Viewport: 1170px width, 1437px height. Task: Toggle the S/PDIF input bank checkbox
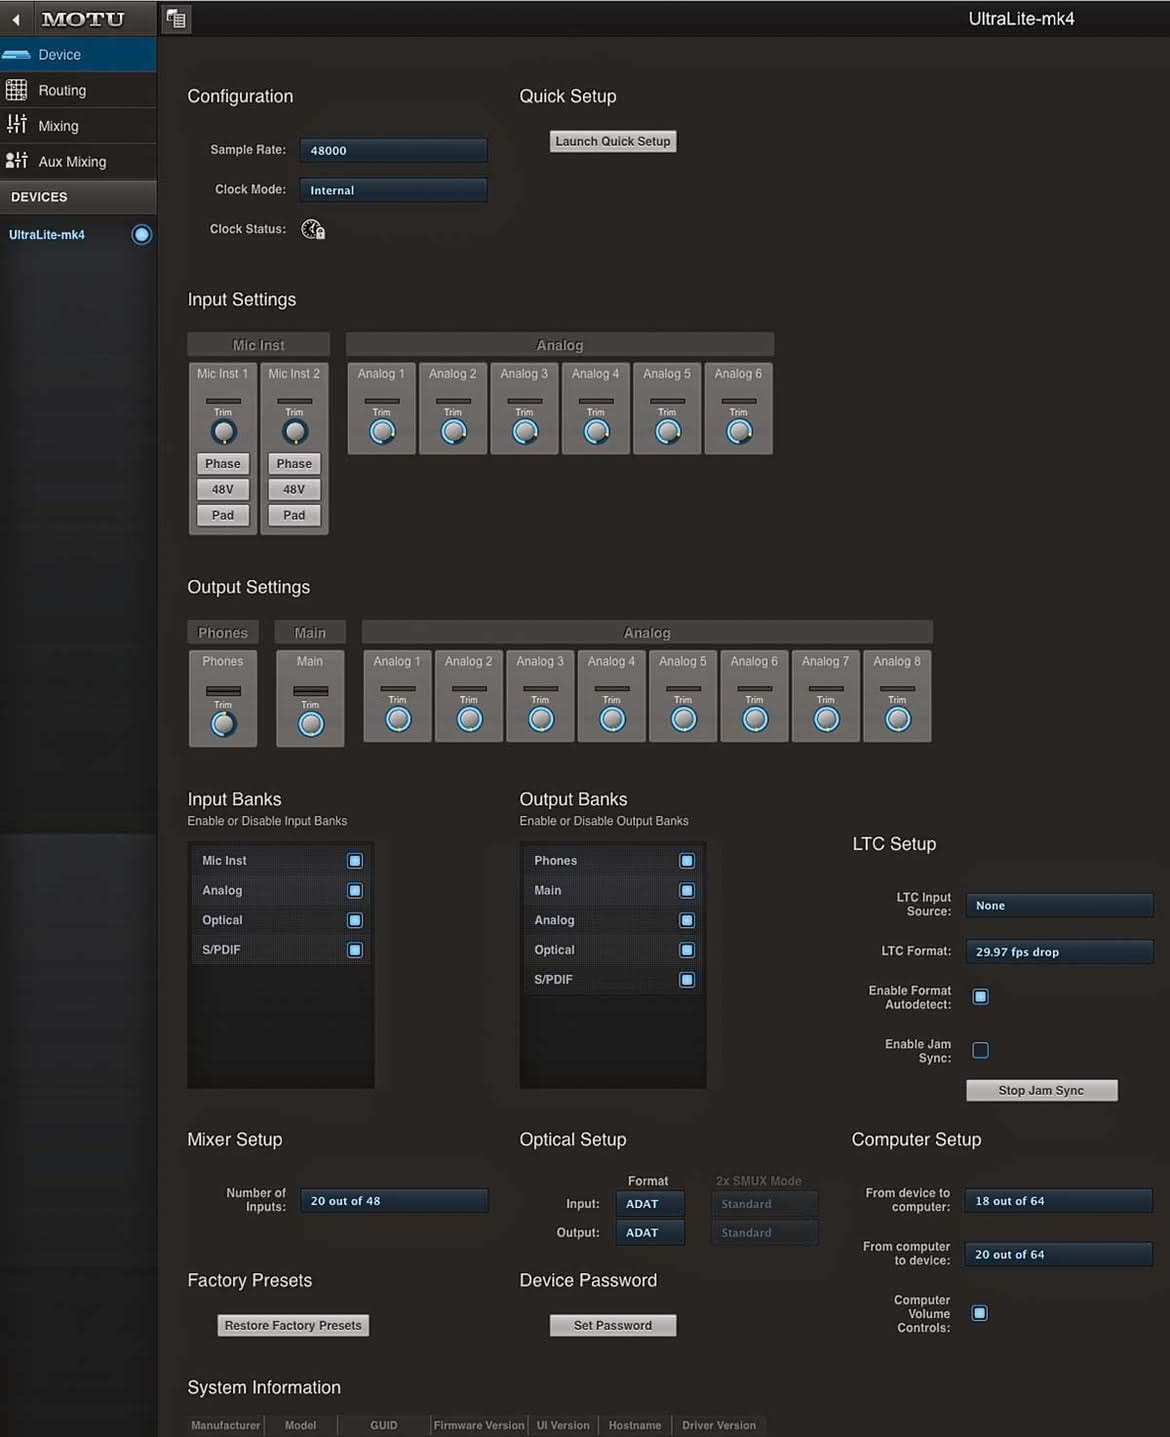pos(355,950)
